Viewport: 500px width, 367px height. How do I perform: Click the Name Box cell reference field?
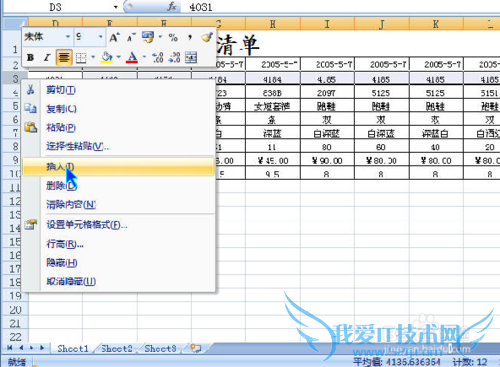[x=58, y=7]
